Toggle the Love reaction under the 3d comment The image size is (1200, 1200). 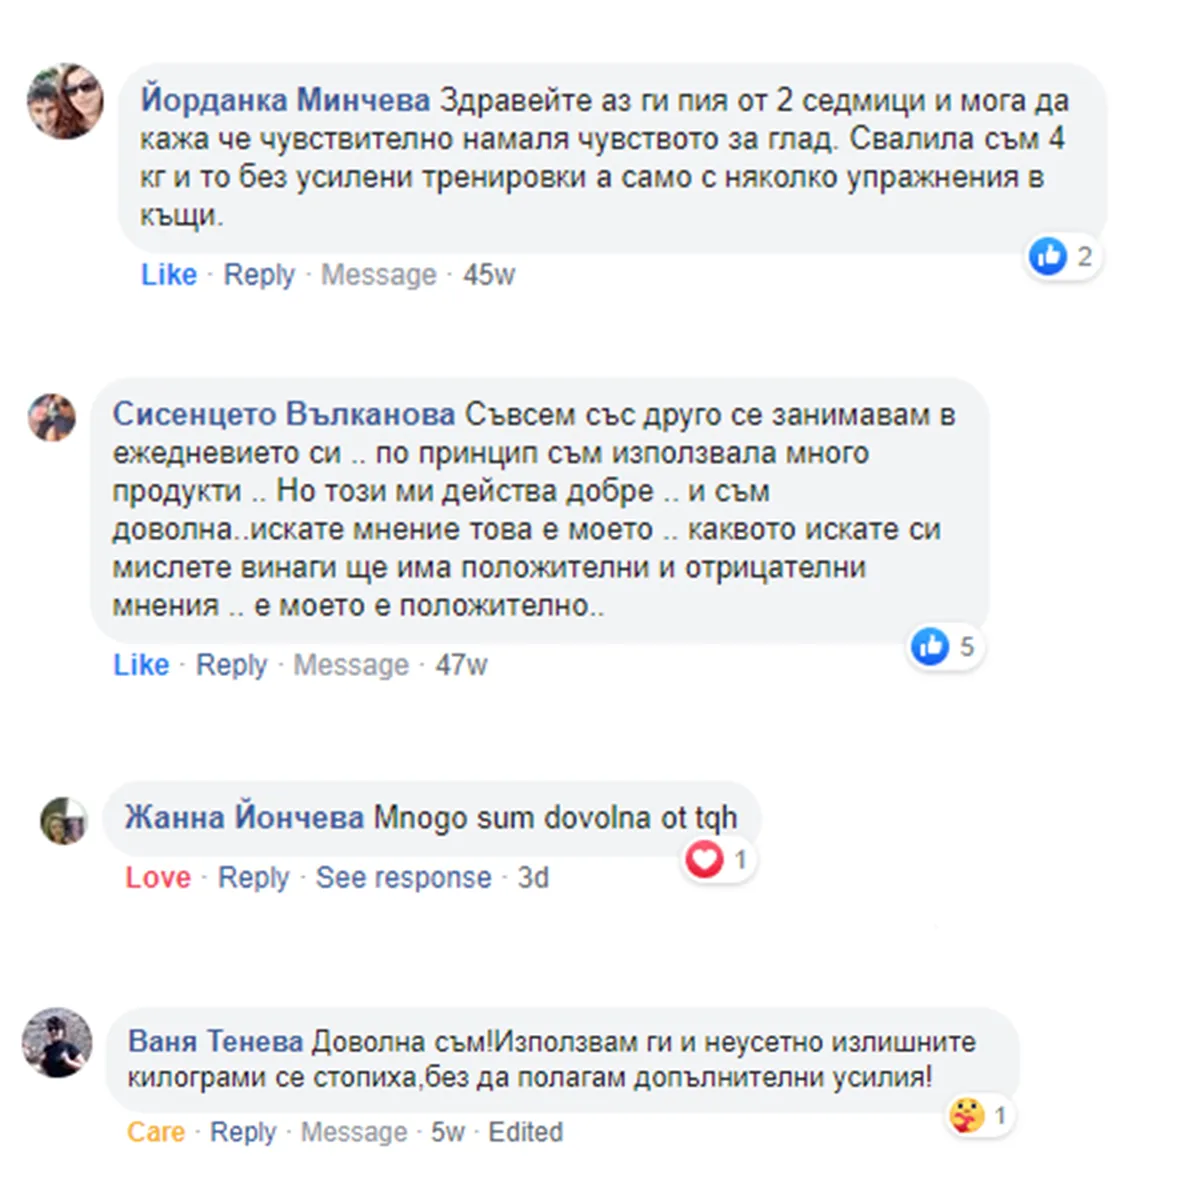(158, 877)
